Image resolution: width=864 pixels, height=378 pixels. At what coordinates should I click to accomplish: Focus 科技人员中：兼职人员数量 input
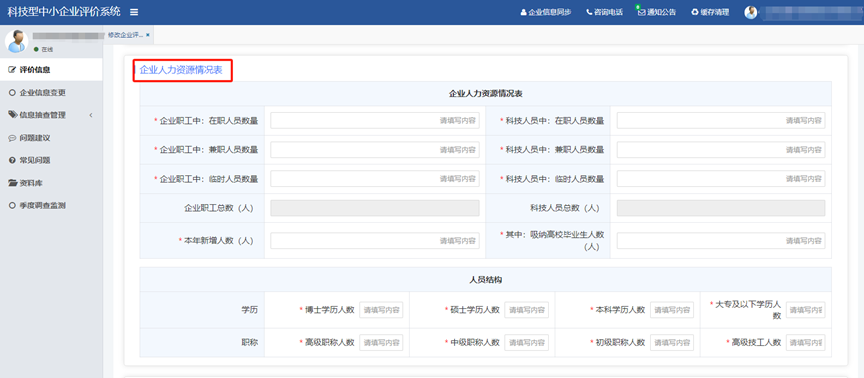[x=721, y=149]
